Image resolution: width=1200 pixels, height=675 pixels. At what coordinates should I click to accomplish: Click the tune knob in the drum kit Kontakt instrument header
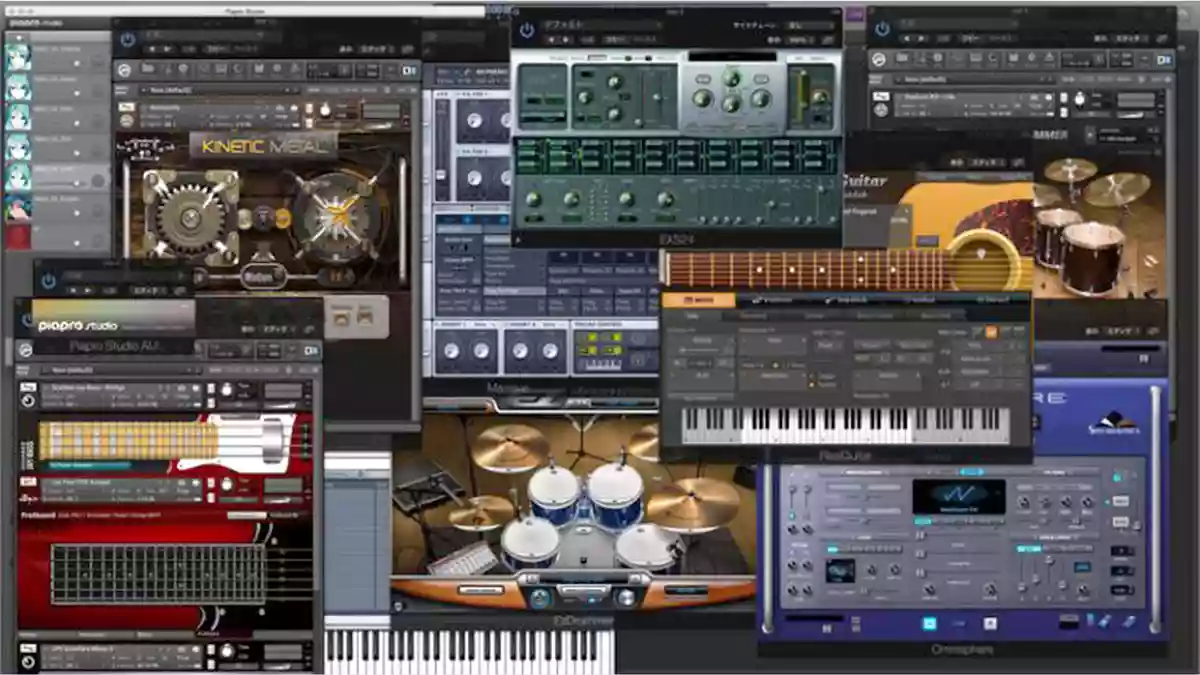tap(1081, 100)
